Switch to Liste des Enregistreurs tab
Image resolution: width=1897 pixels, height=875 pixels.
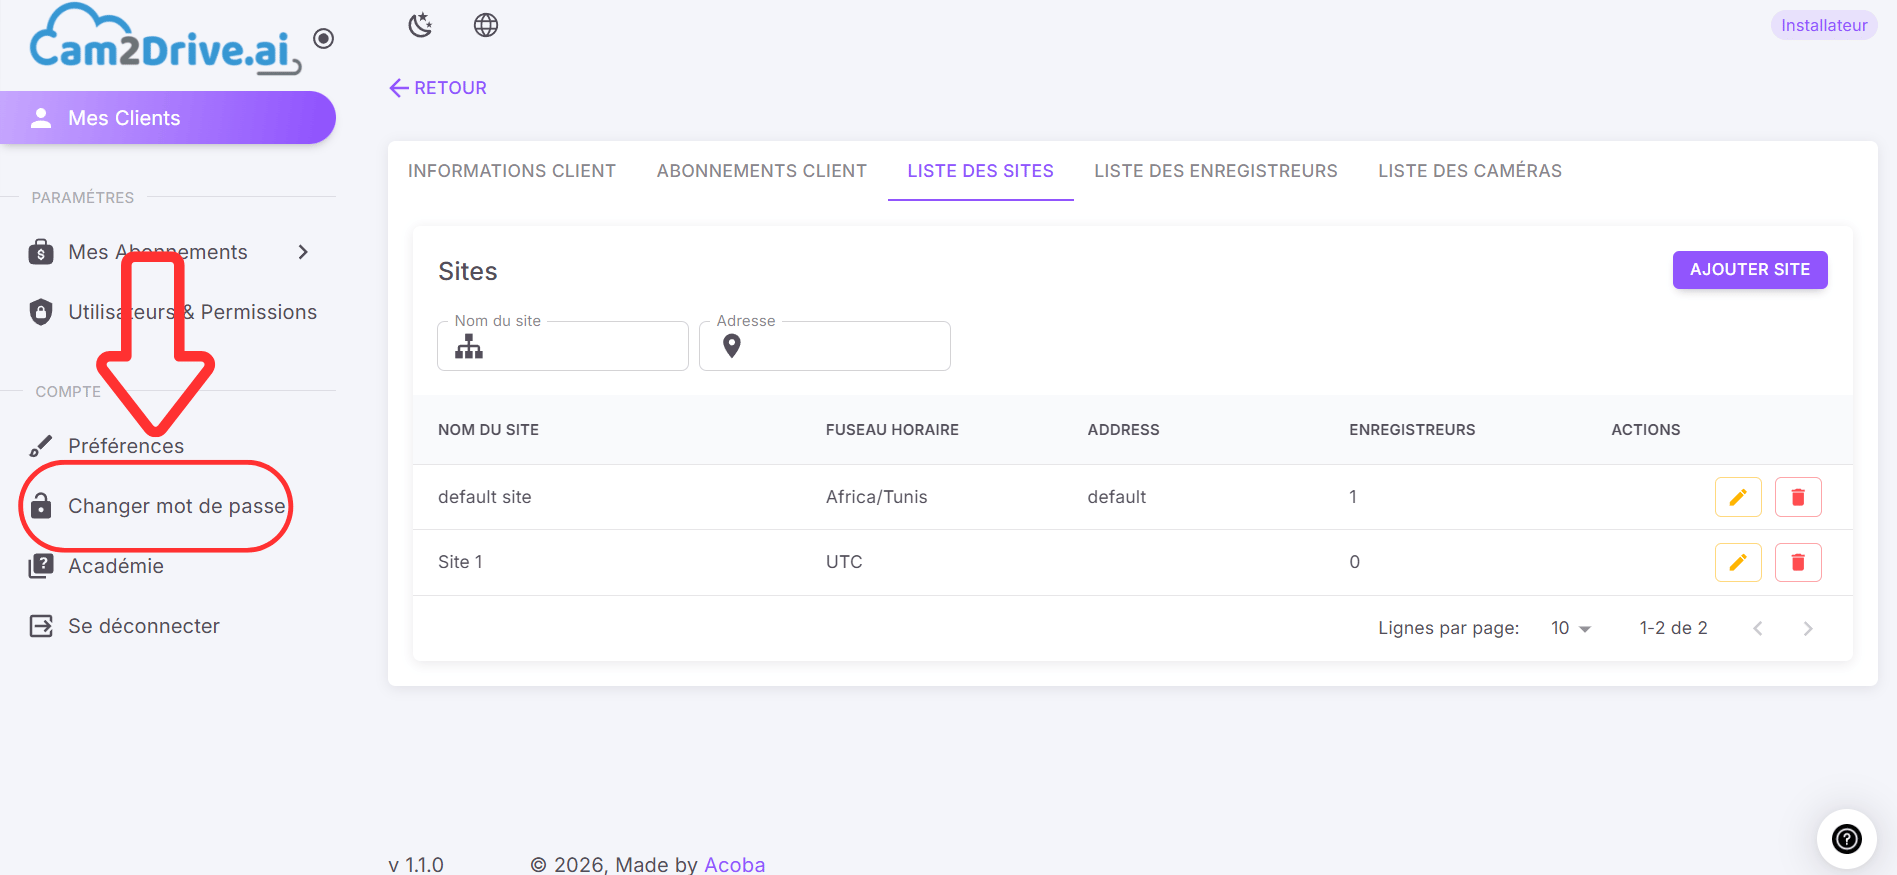point(1216,171)
